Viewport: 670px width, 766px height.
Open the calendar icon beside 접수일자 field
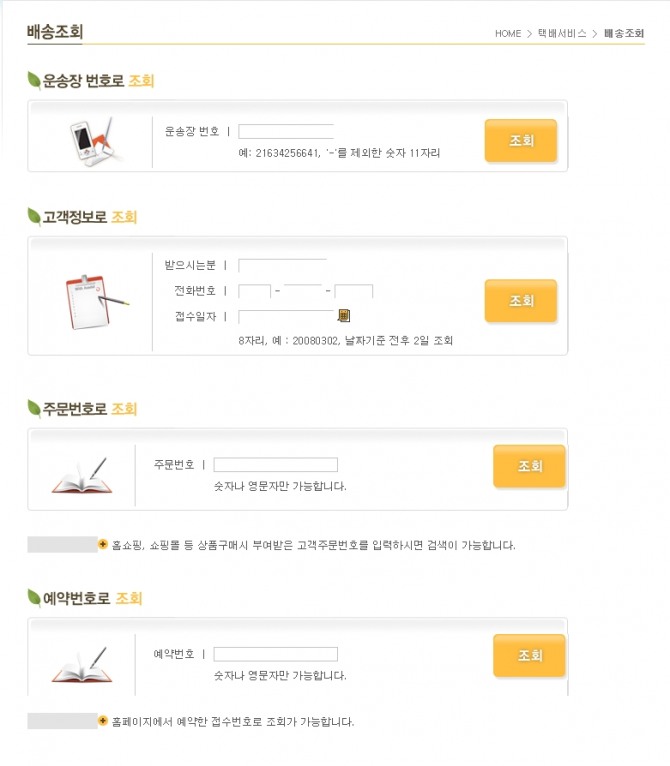point(344,316)
